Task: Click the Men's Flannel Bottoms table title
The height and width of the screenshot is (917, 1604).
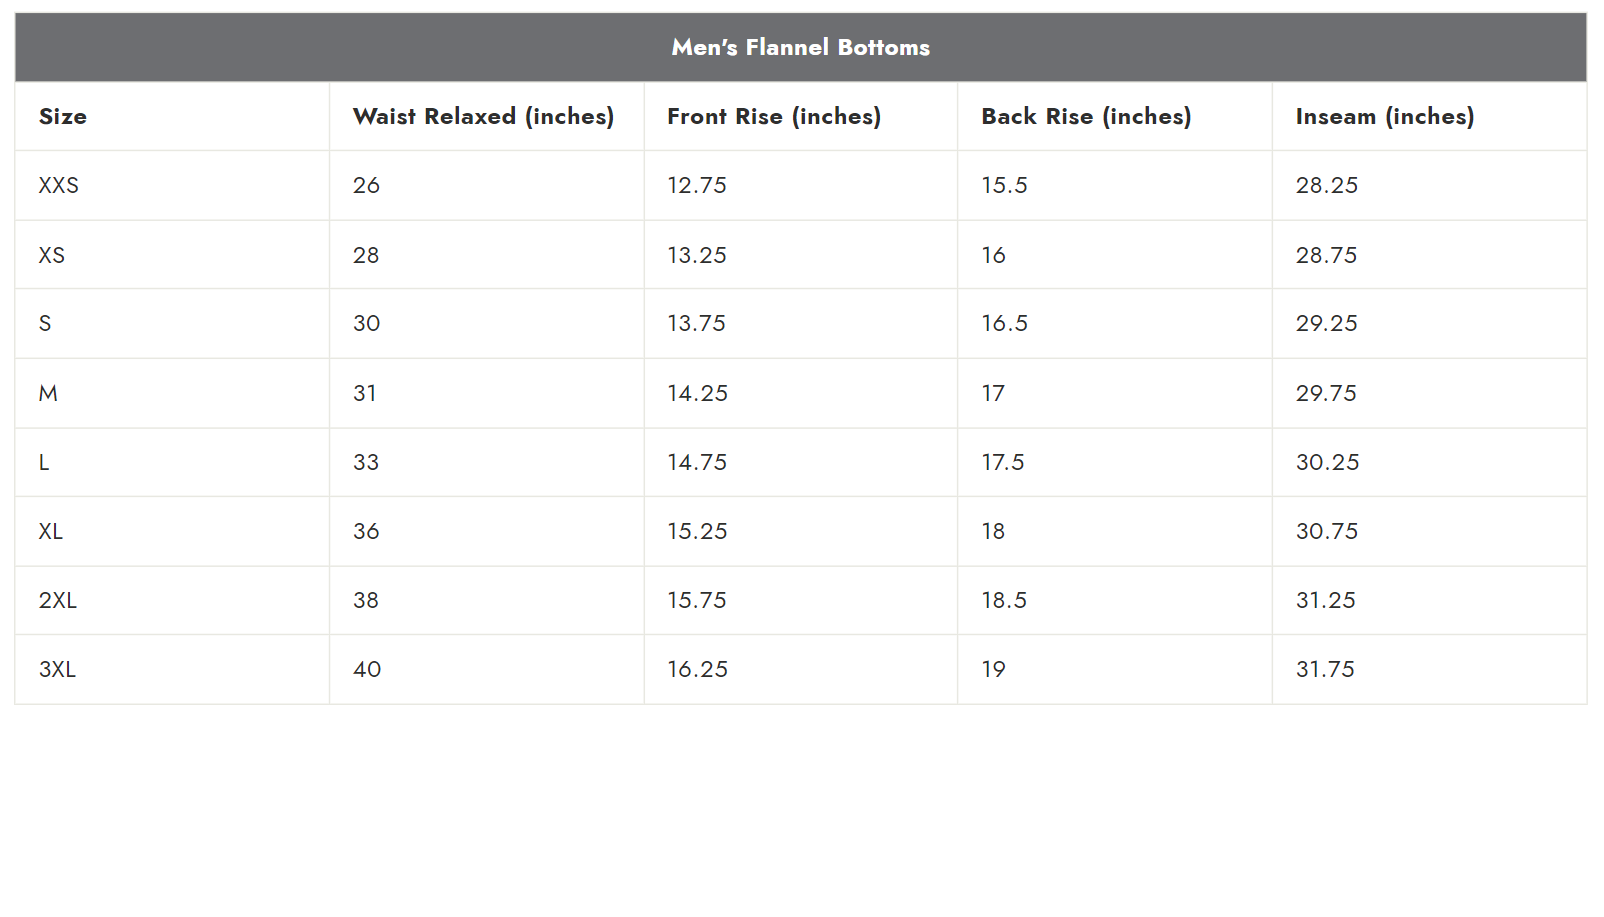Action: click(800, 47)
